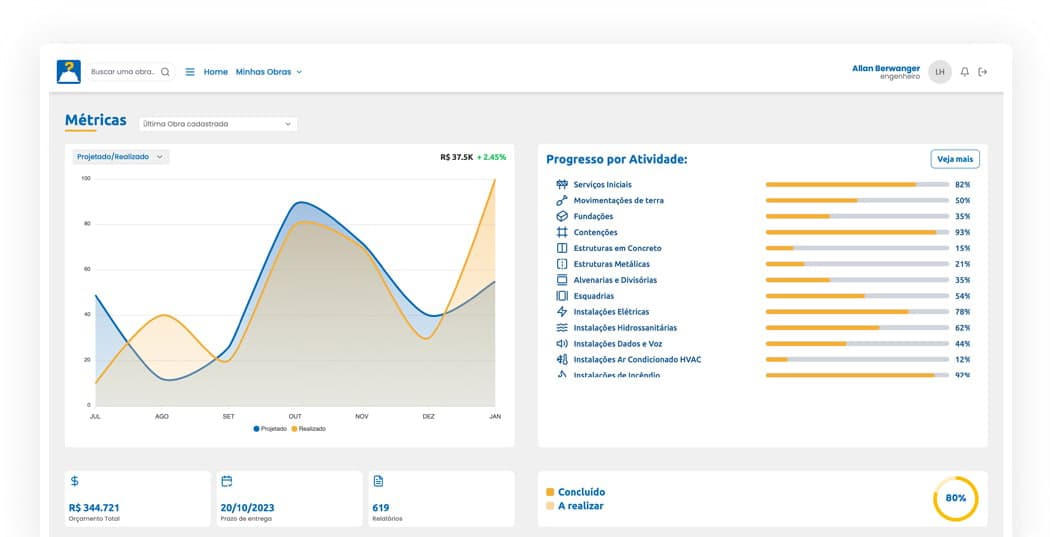Click the Veja mais button
The width and height of the screenshot is (1050, 537).
coord(955,159)
